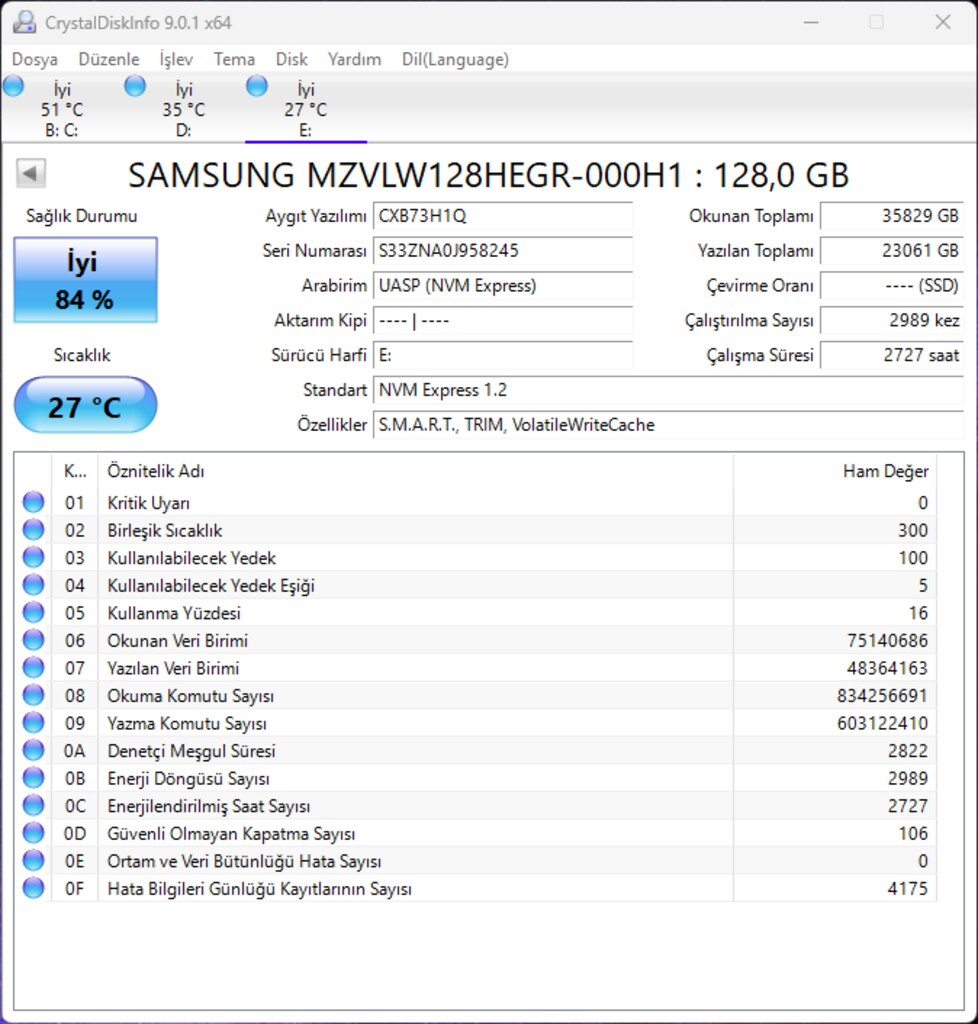Click the Yazılan Toplamı value 23061 GB

[x=892, y=251]
